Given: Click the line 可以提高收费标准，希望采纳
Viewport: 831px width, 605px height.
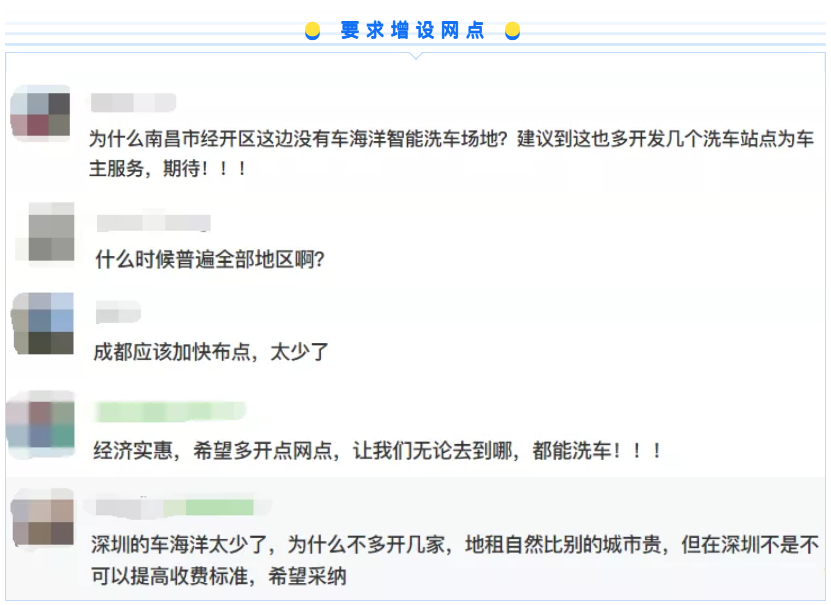Looking at the screenshot, I should point(218,577).
